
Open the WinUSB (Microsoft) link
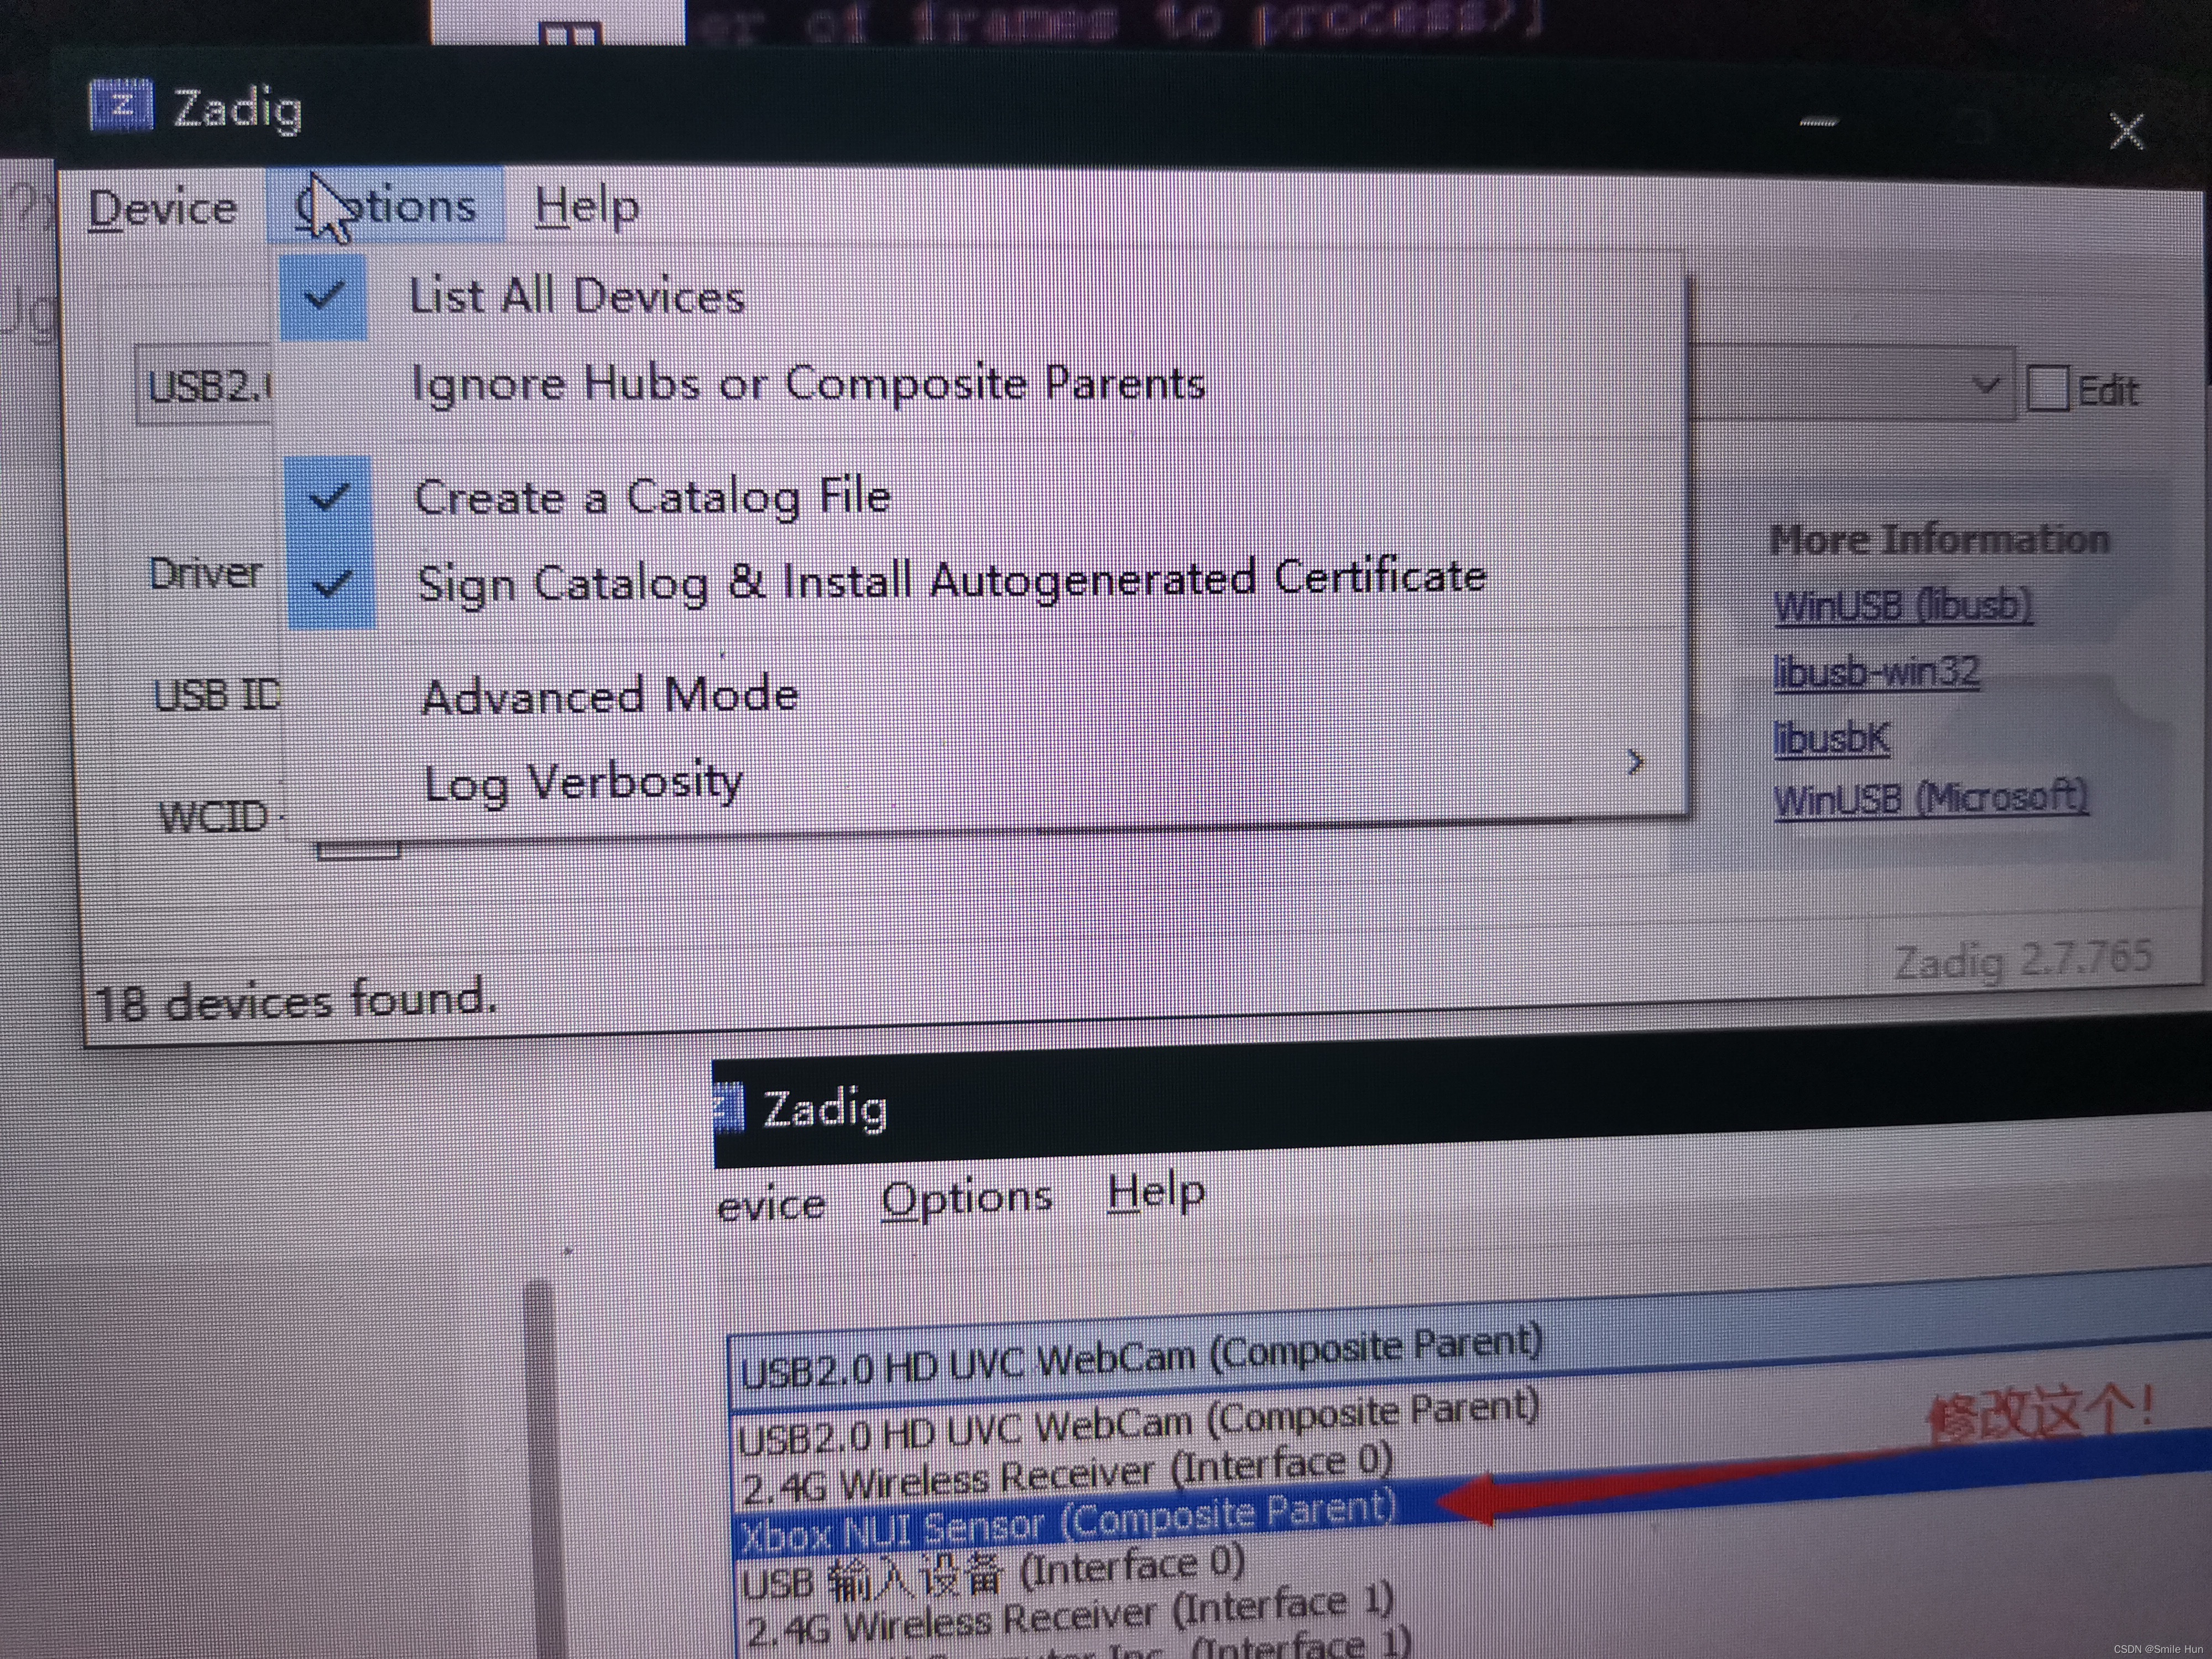pos(1930,799)
